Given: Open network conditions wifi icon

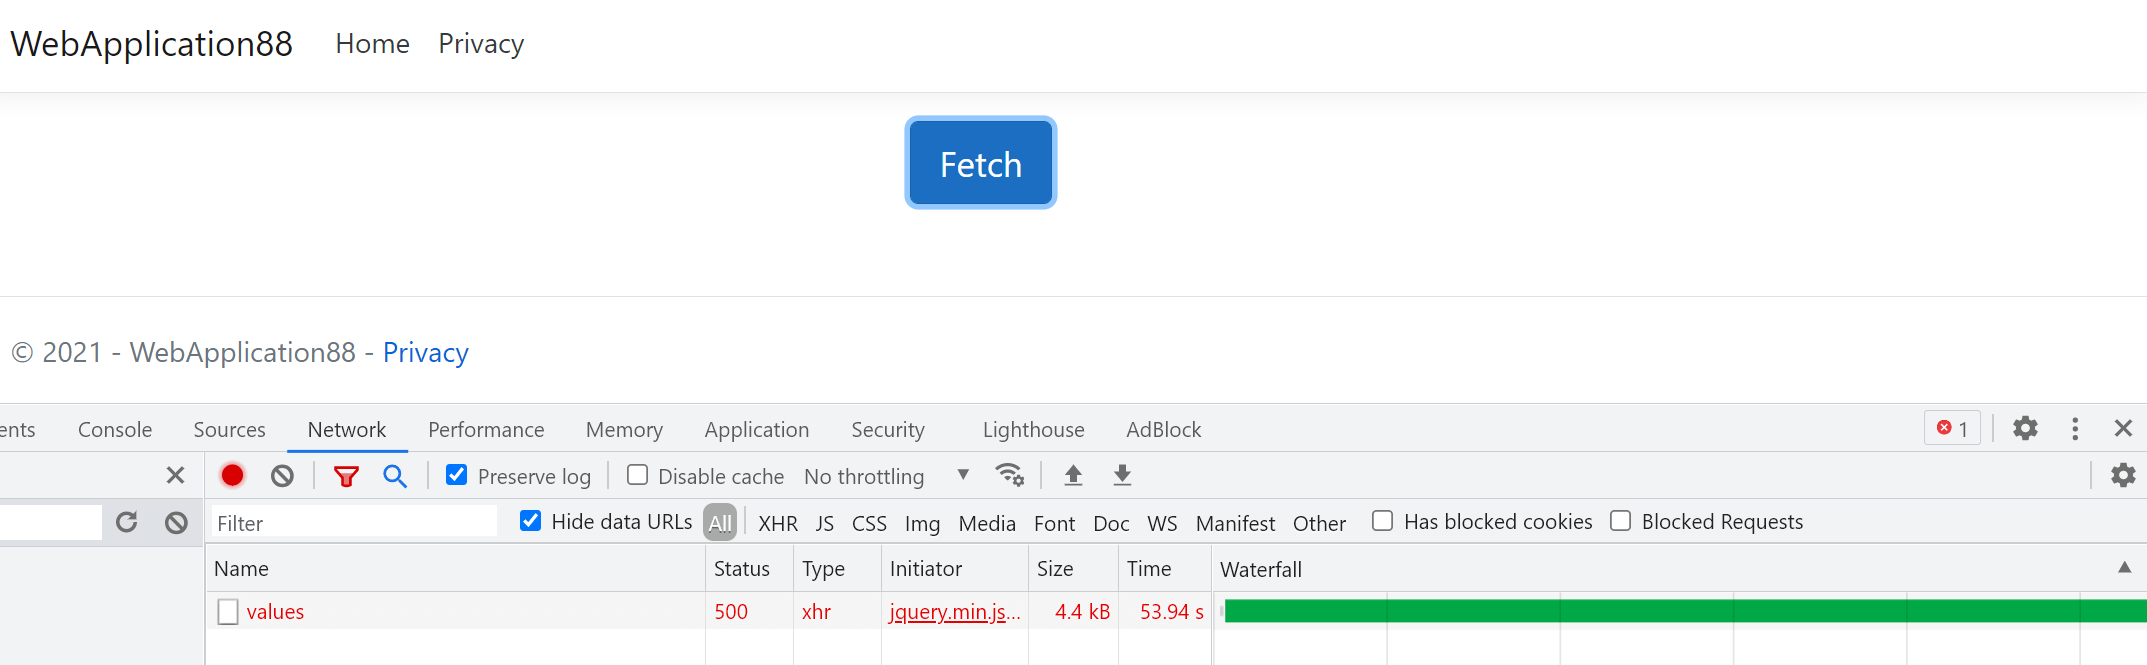Looking at the screenshot, I should coord(1009,475).
